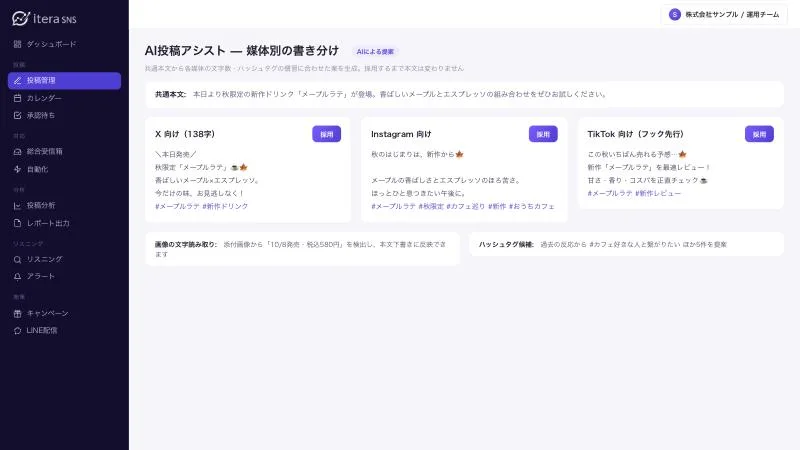Click the ＼本日発売／ line in X draft
Screen dimensions: 800x450
coord(176,154)
